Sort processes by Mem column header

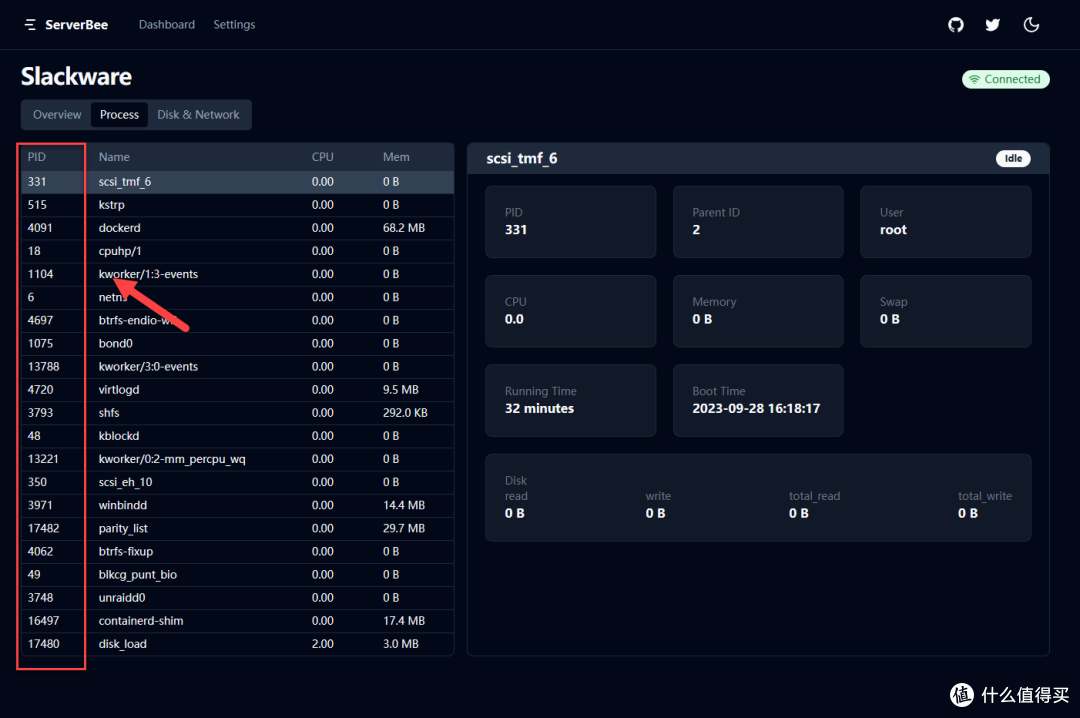pos(396,157)
